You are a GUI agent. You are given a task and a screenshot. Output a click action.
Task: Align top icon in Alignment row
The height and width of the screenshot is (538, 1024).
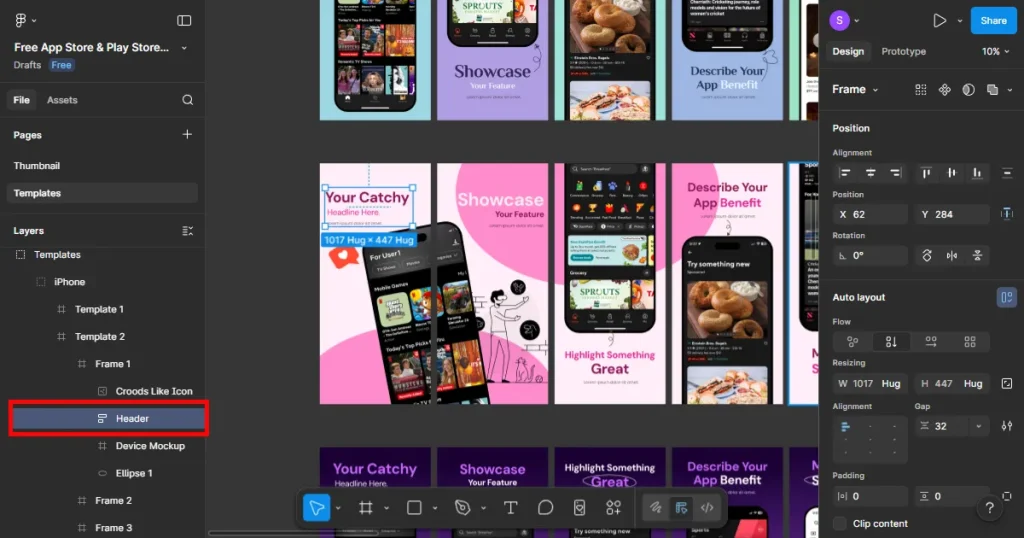[x=926, y=173]
